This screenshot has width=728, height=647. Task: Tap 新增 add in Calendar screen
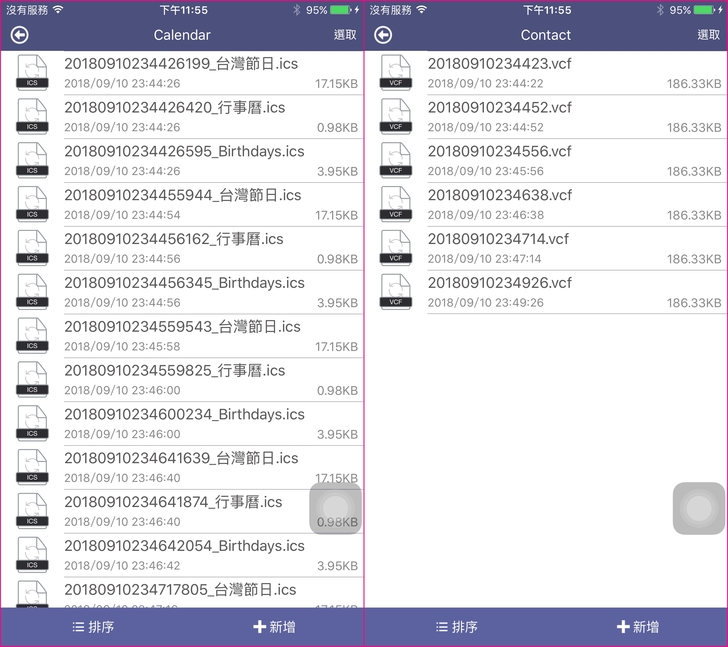(274, 627)
